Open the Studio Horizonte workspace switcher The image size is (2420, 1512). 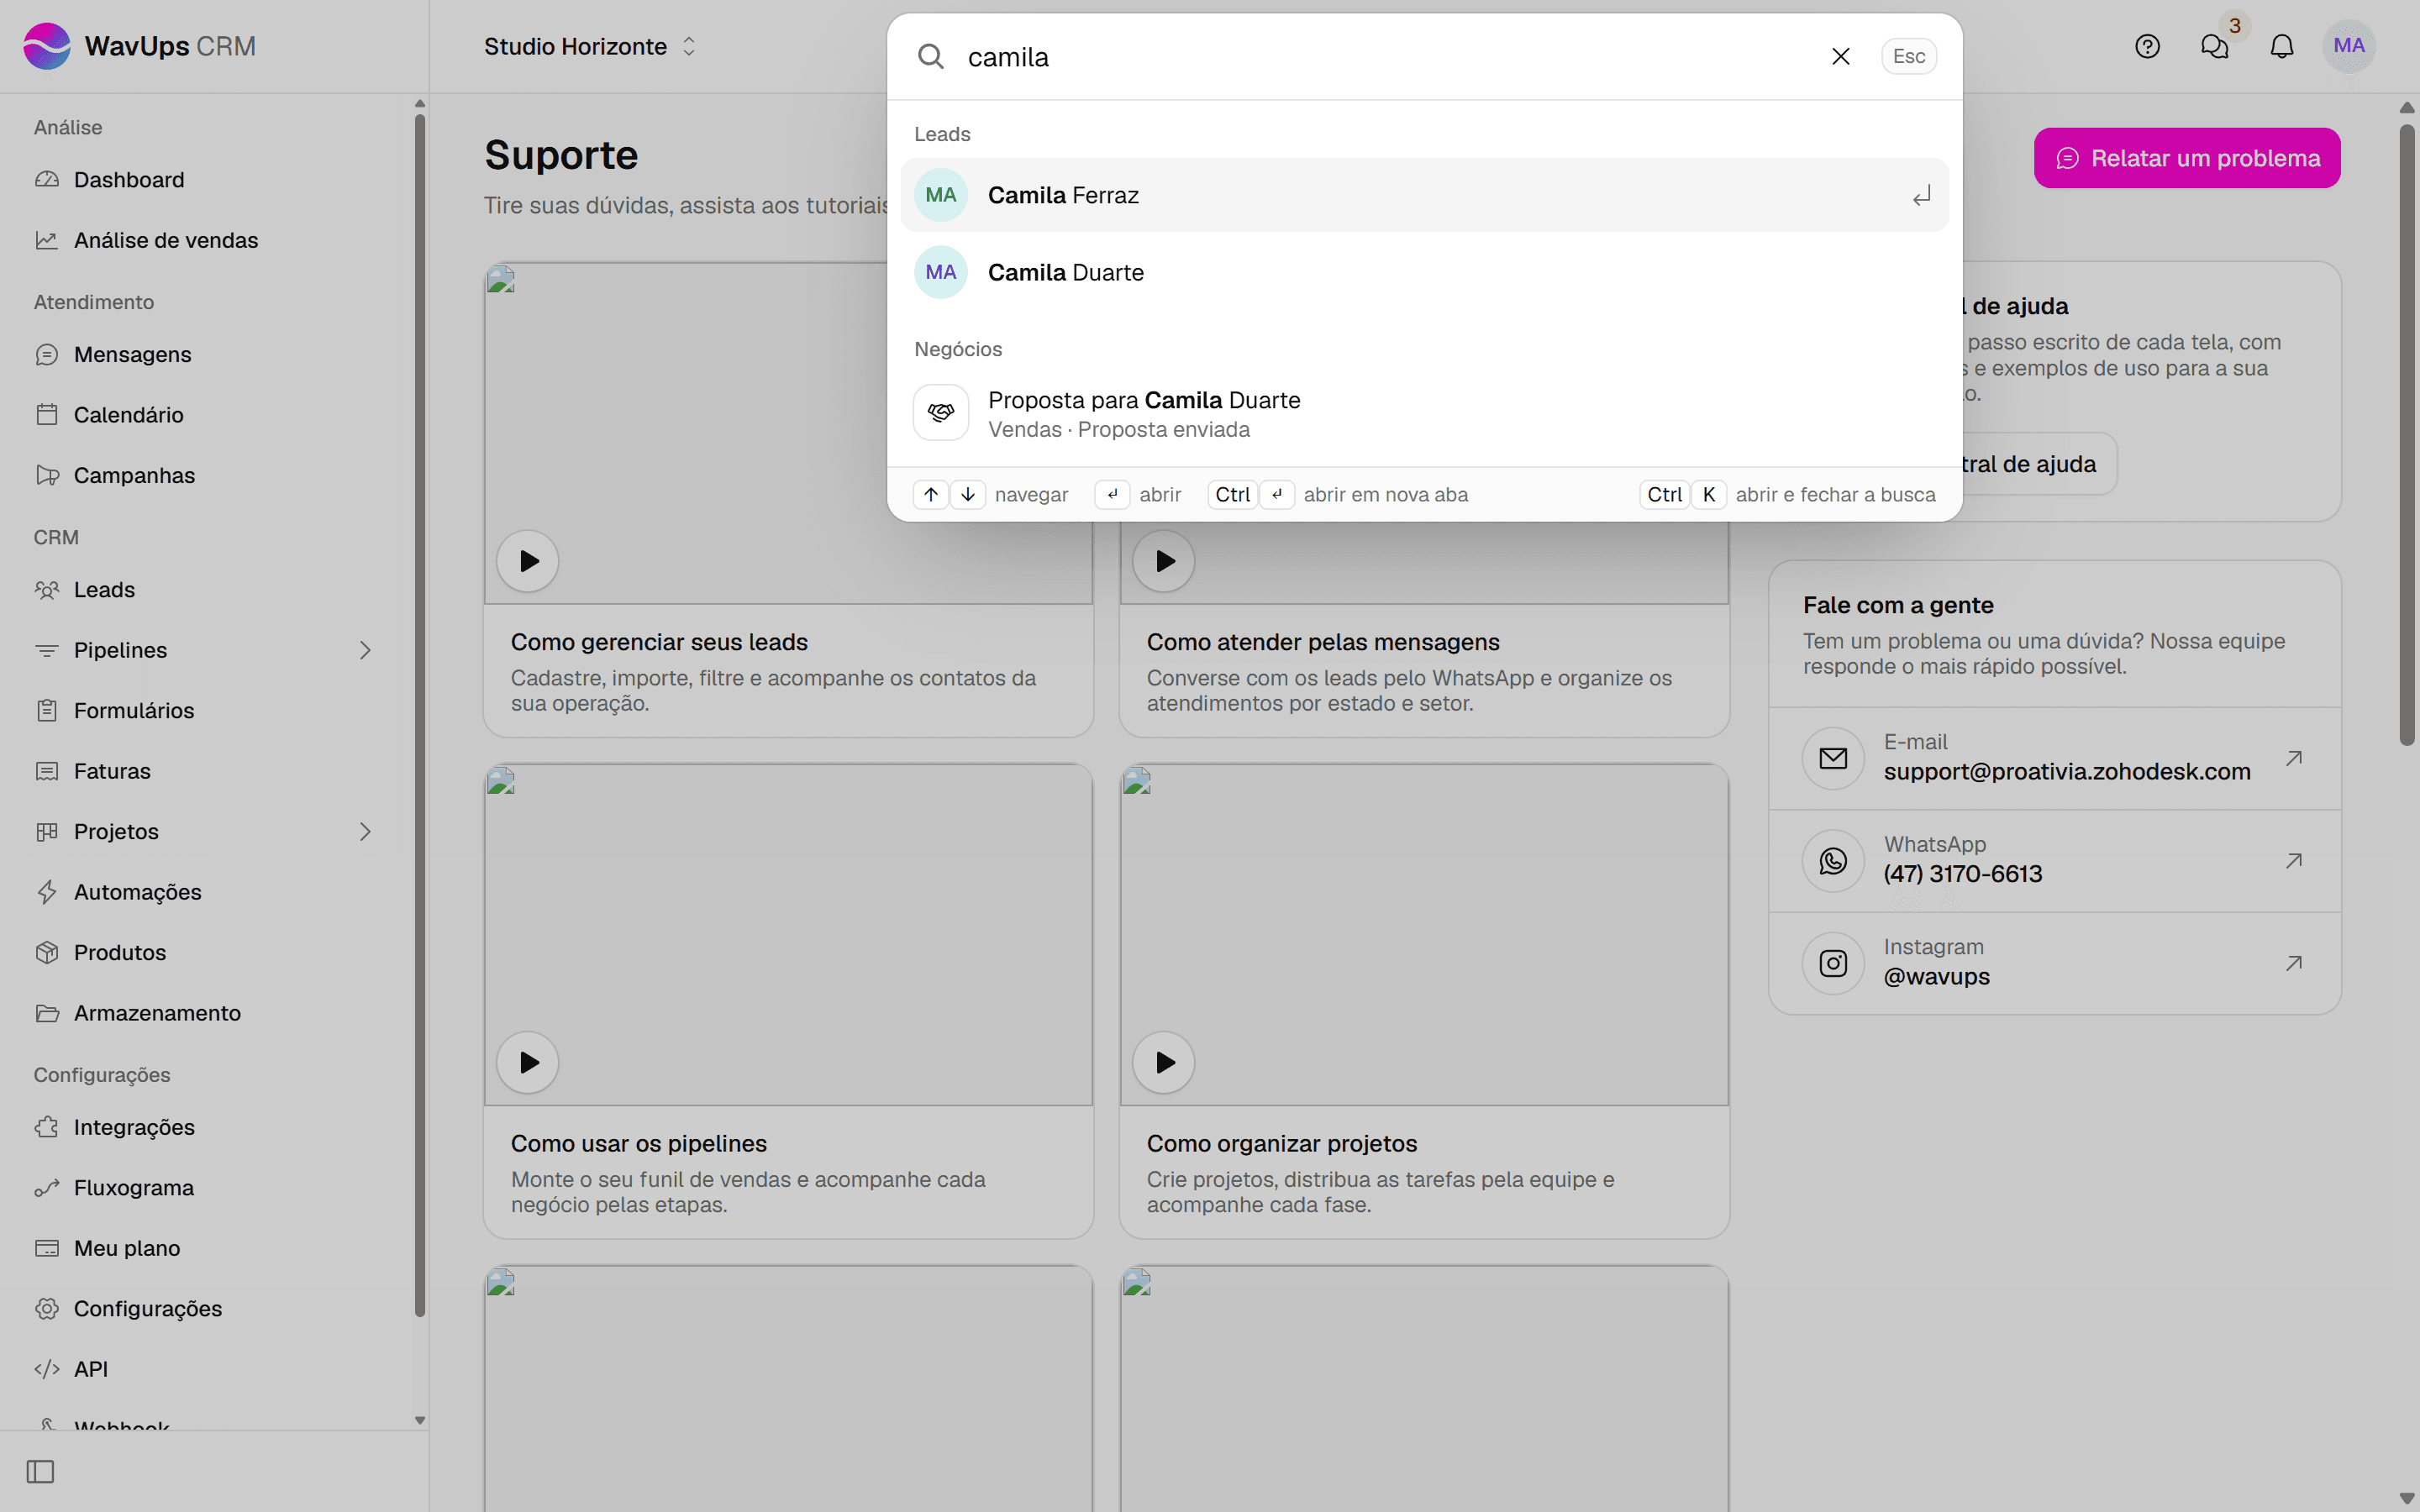[590, 46]
